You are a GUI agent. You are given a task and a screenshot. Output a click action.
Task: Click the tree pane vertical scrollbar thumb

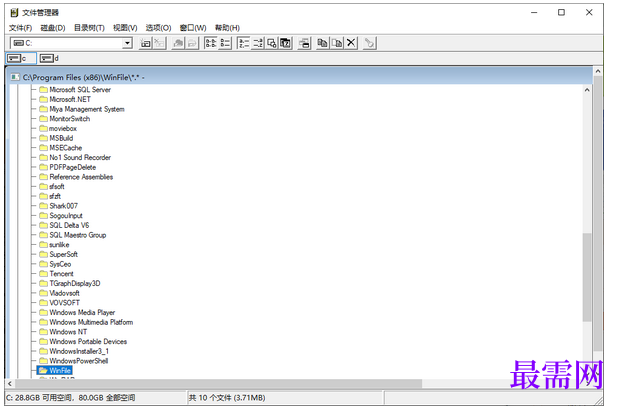pyautogui.click(x=587, y=277)
